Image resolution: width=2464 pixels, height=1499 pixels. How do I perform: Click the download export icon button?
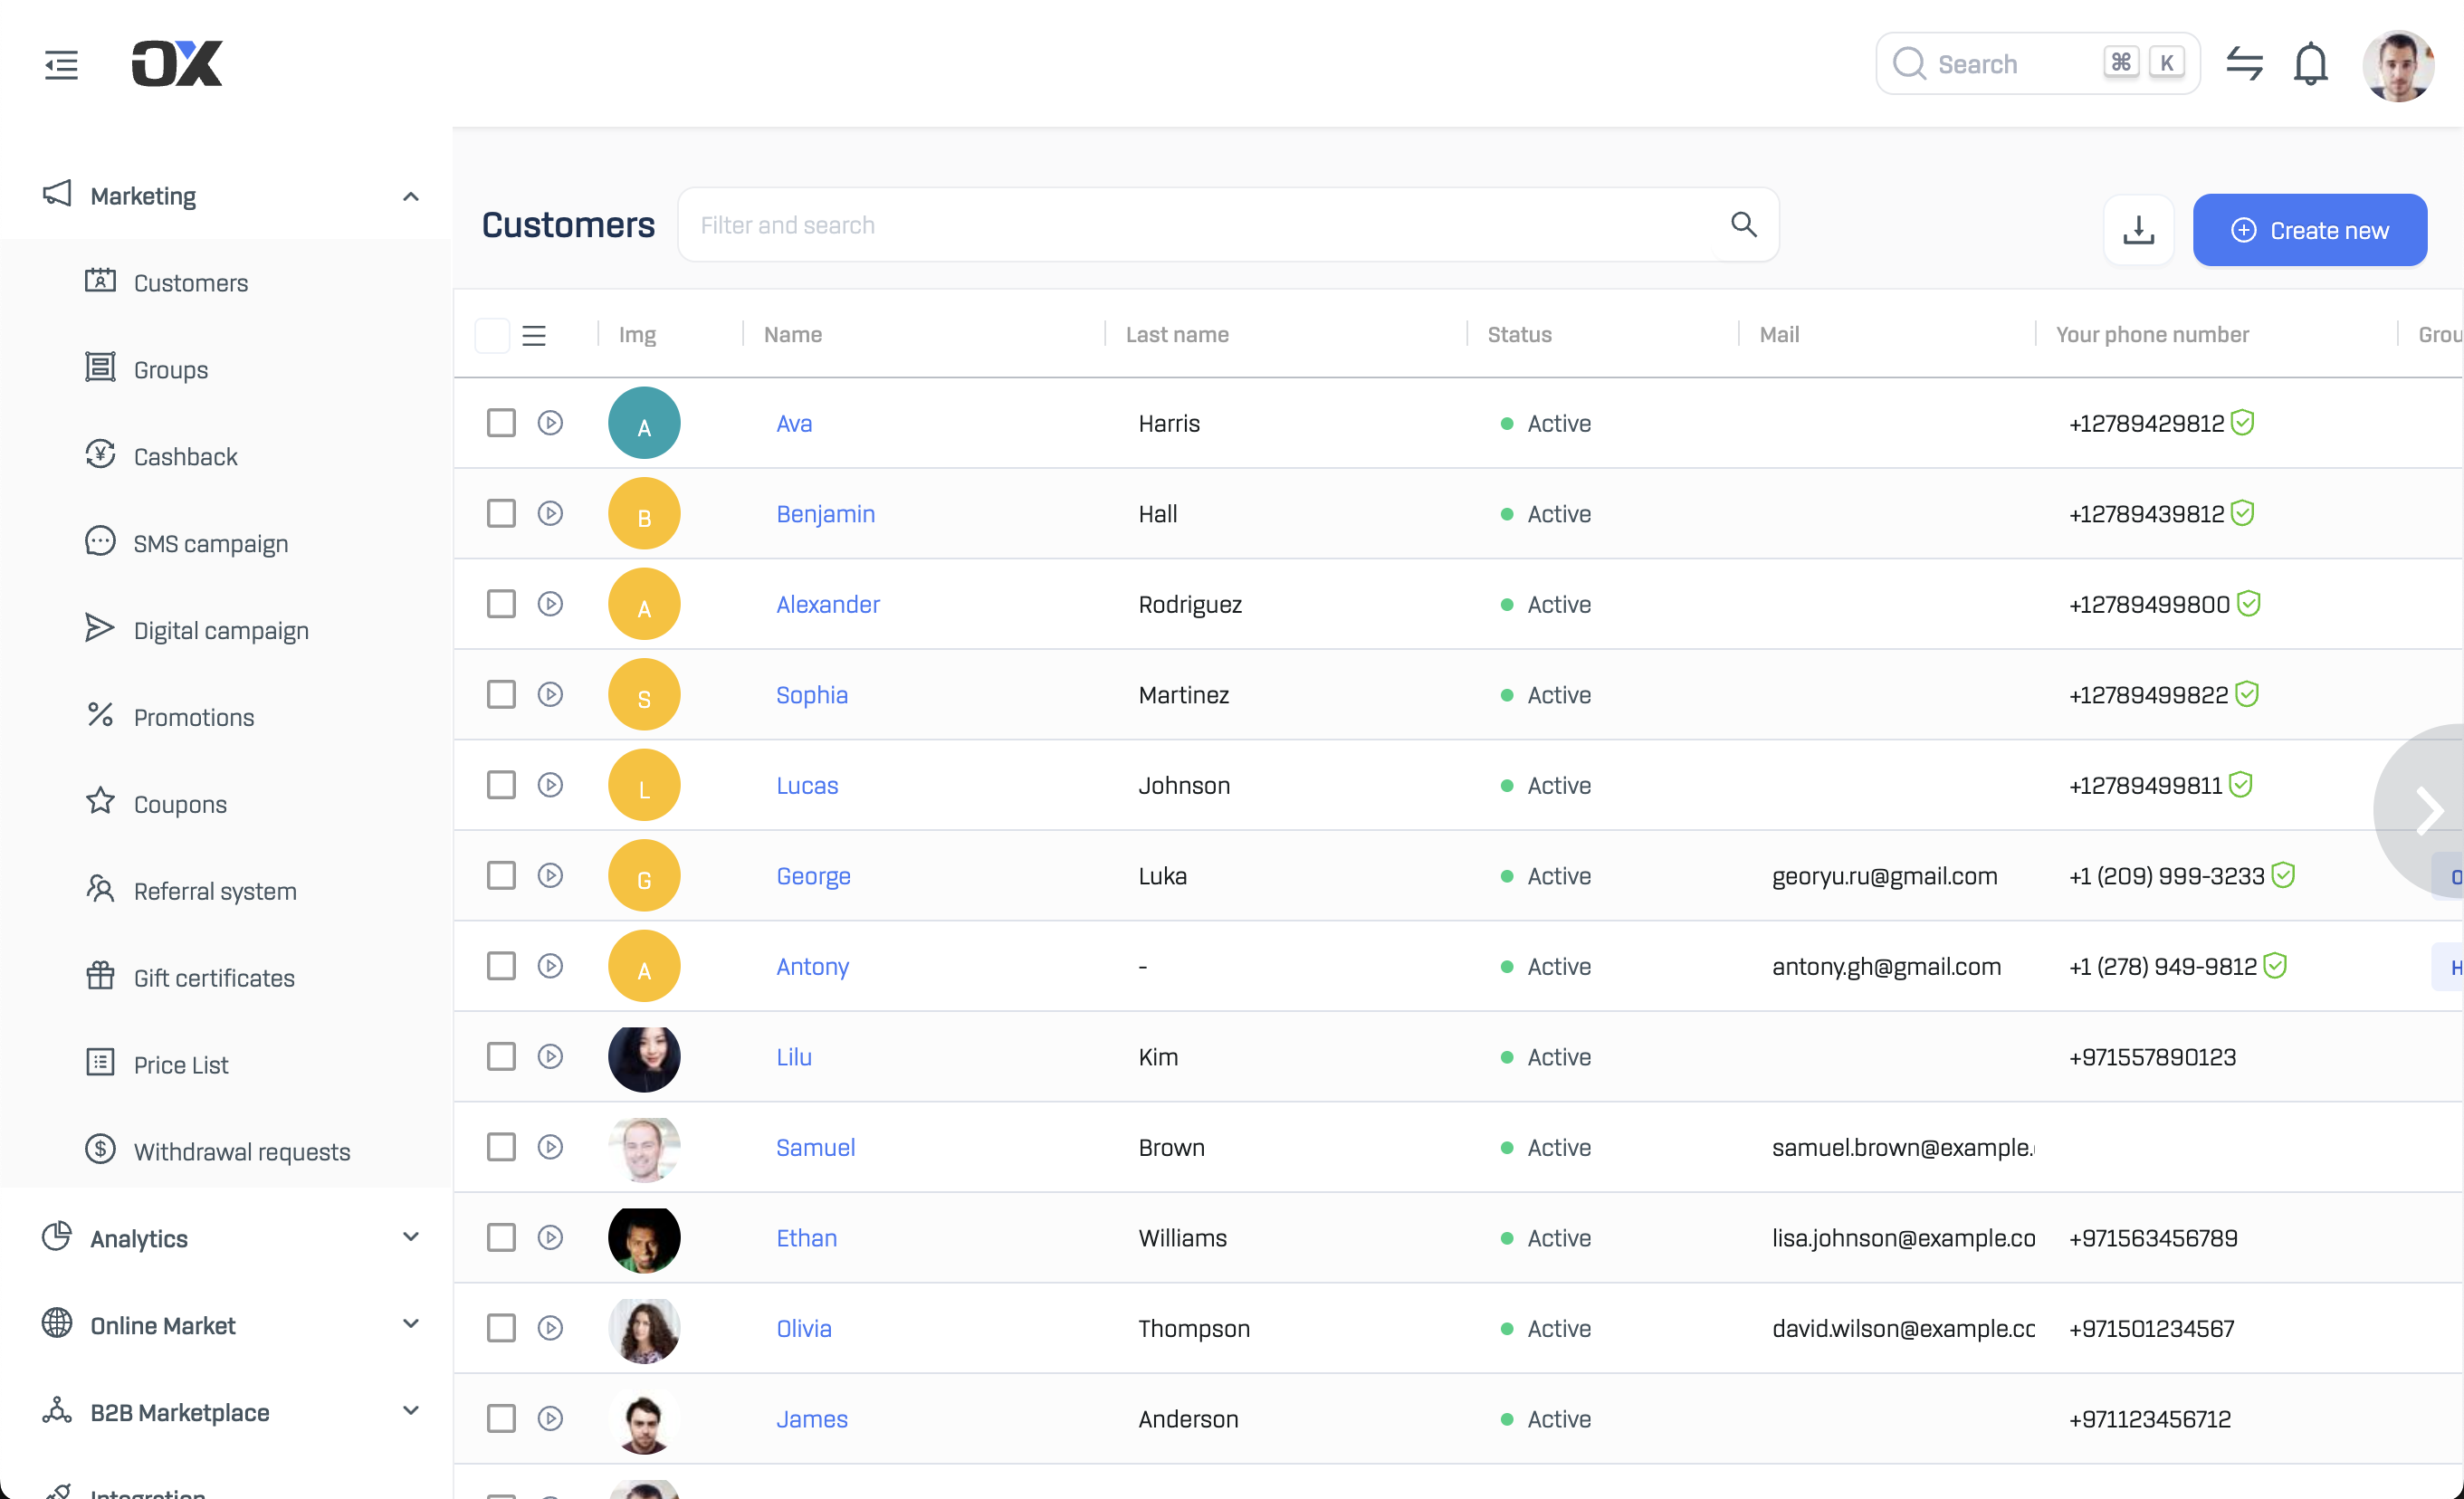[2138, 230]
